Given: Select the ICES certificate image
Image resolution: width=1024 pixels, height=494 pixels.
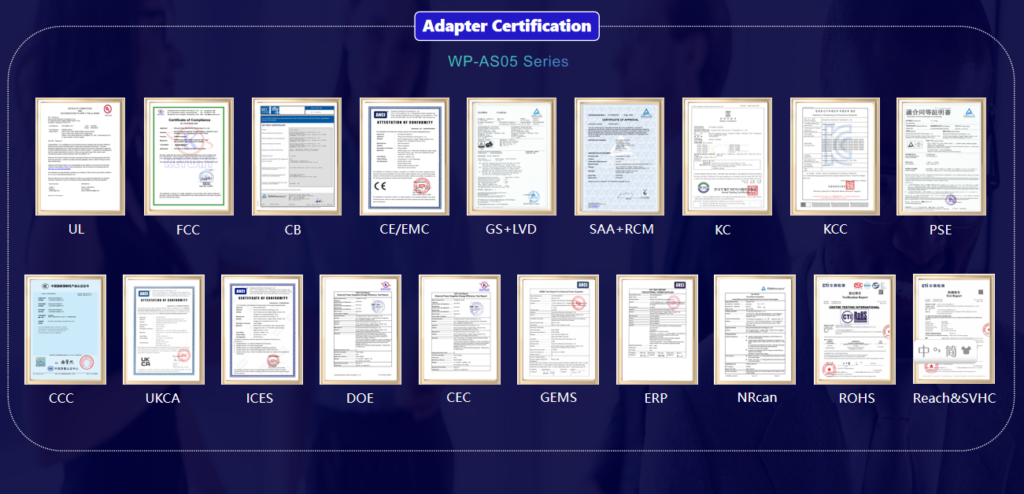Looking at the screenshot, I should point(262,330).
